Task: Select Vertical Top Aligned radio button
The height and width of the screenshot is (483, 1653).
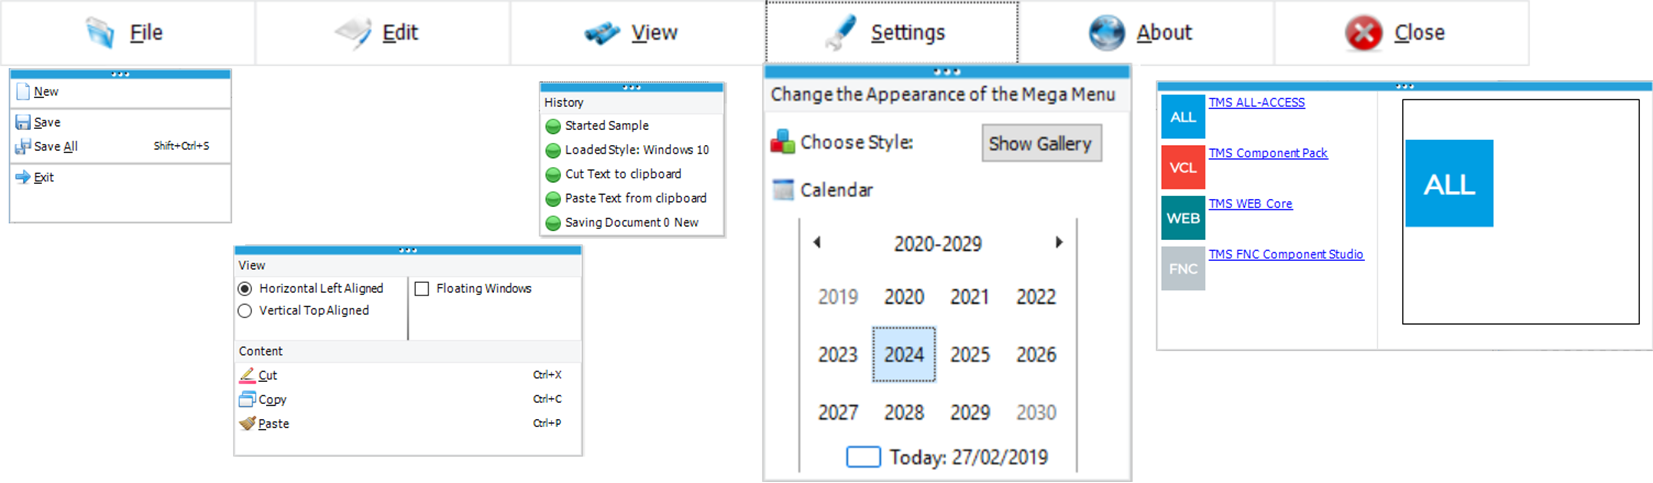Action: click(245, 311)
